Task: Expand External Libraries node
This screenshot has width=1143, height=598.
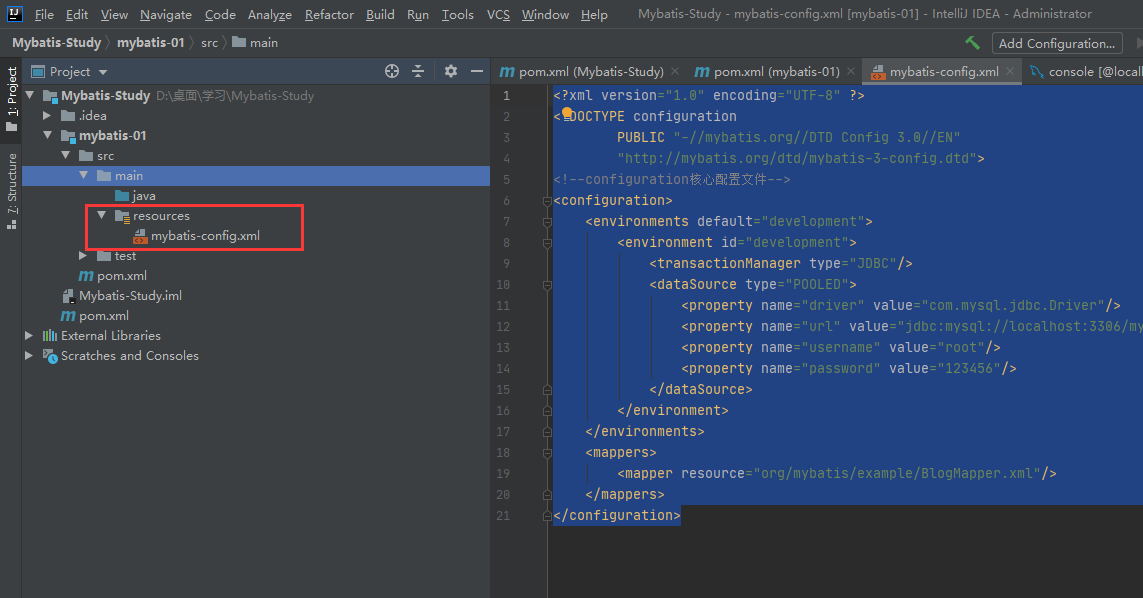Action: pos(29,335)
